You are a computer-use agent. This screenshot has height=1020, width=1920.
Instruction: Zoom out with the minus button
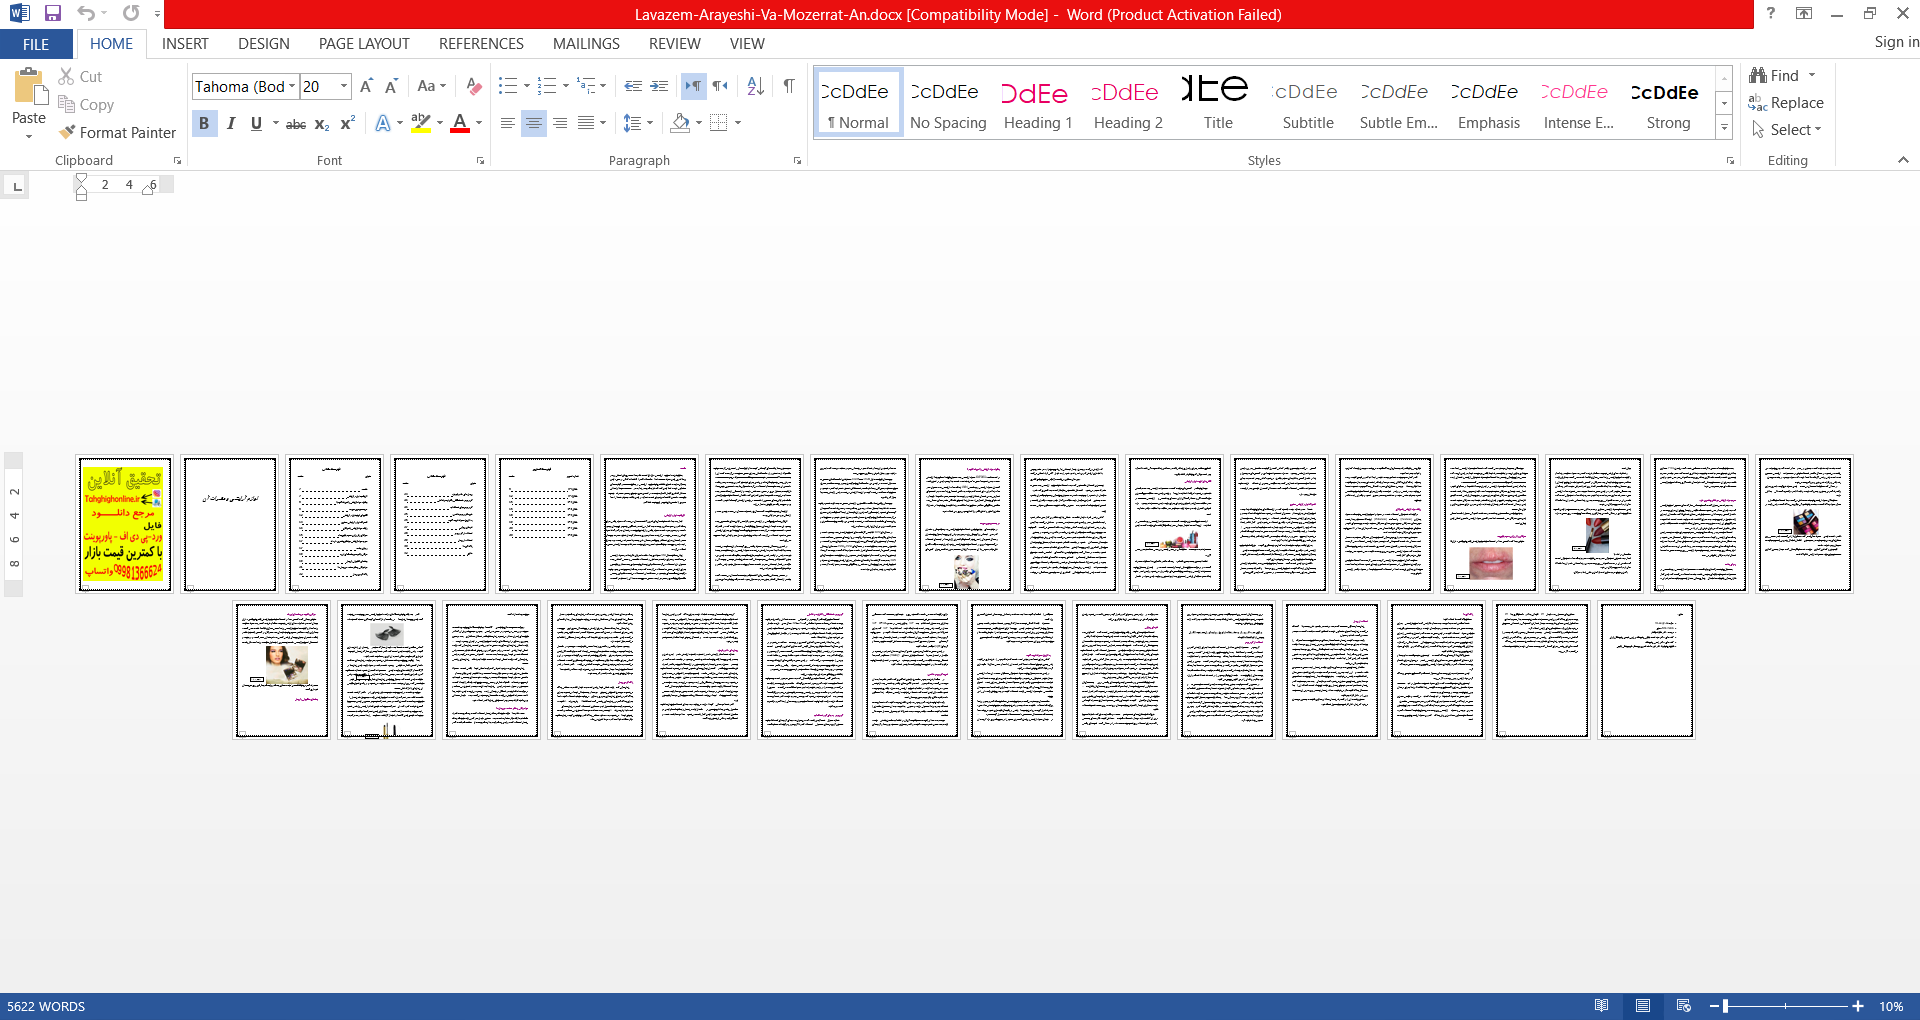click(x=1714, y=1006)
